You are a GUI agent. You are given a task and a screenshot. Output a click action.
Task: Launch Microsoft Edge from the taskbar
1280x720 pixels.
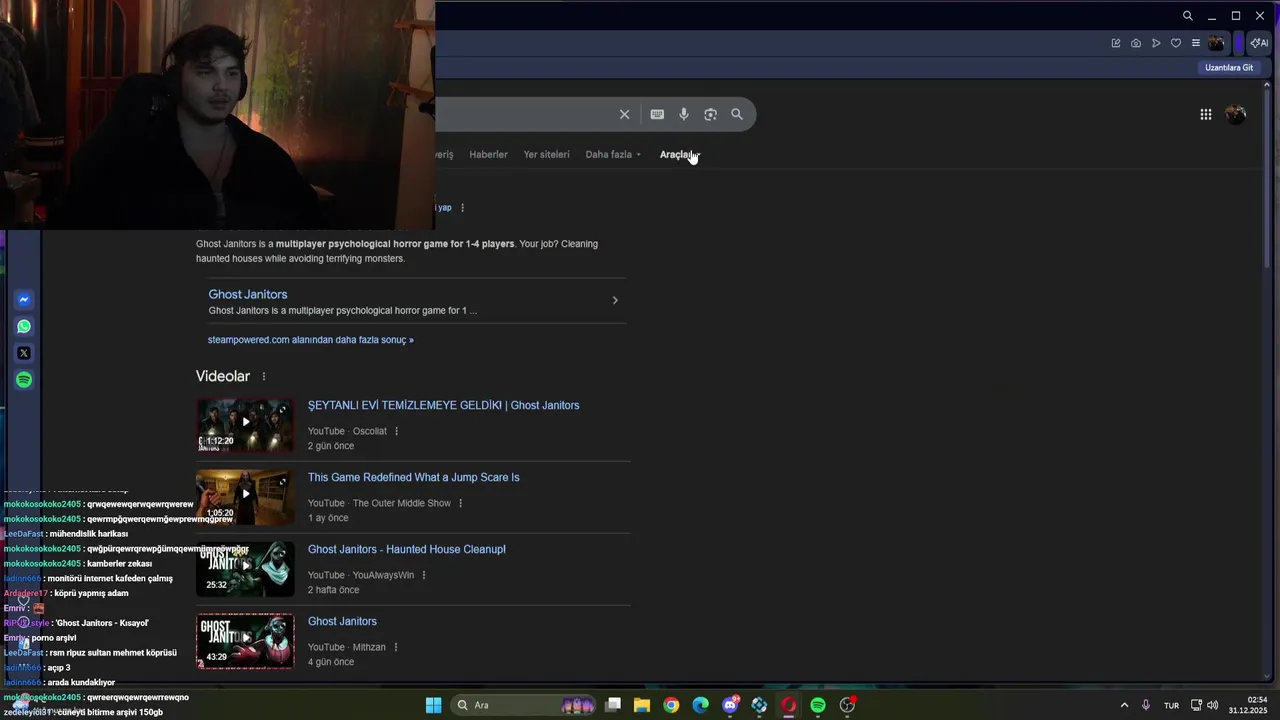[701, 705]
